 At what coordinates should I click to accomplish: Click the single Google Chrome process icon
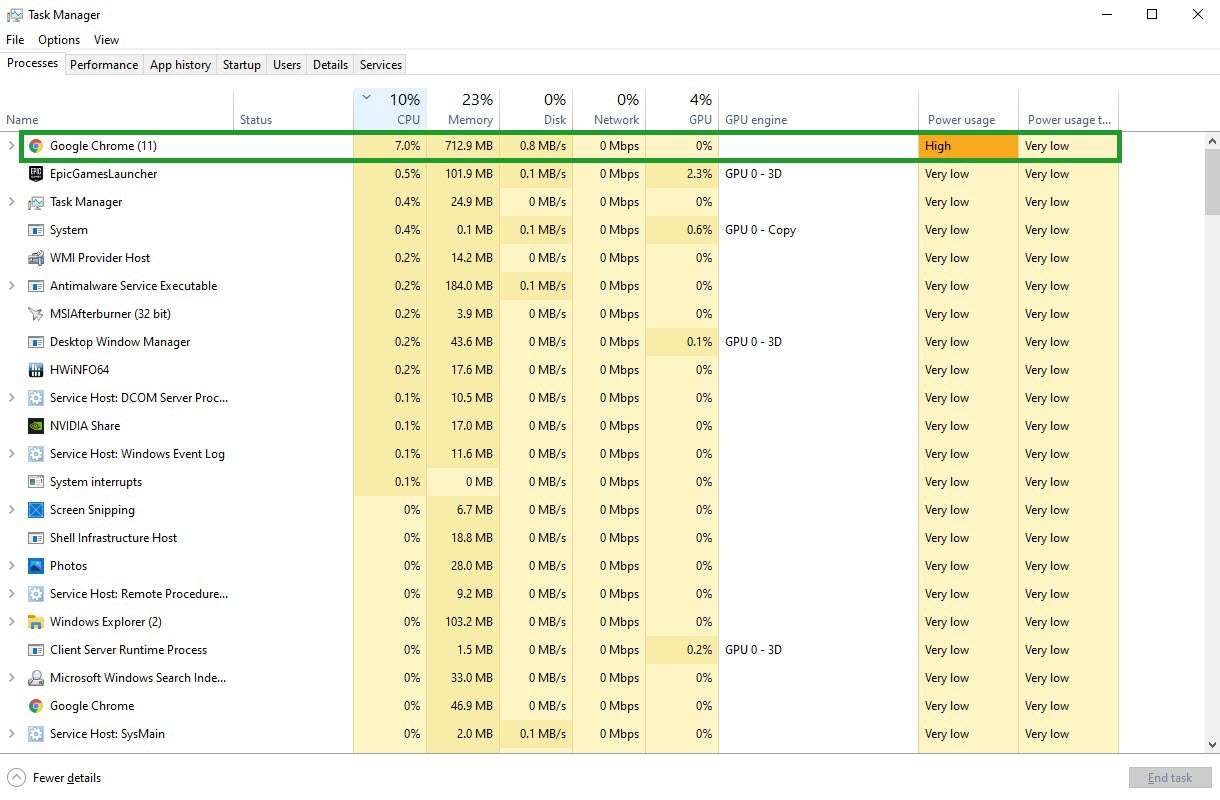pos(36,706)
